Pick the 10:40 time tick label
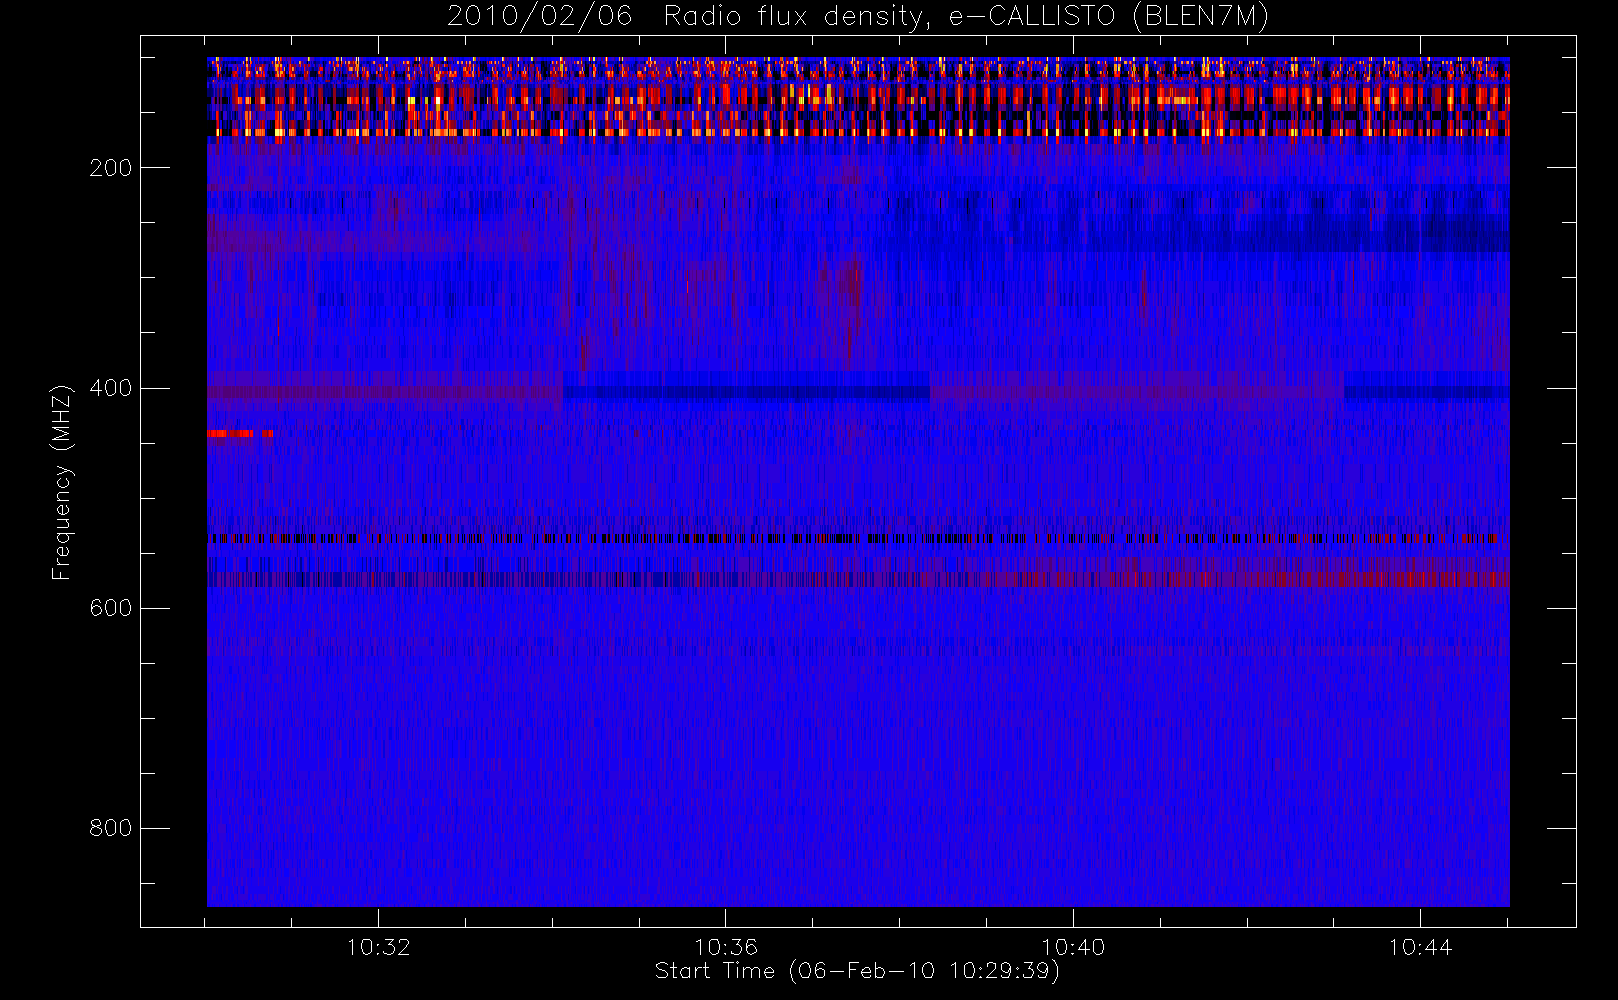 [x=1073, y=947]
